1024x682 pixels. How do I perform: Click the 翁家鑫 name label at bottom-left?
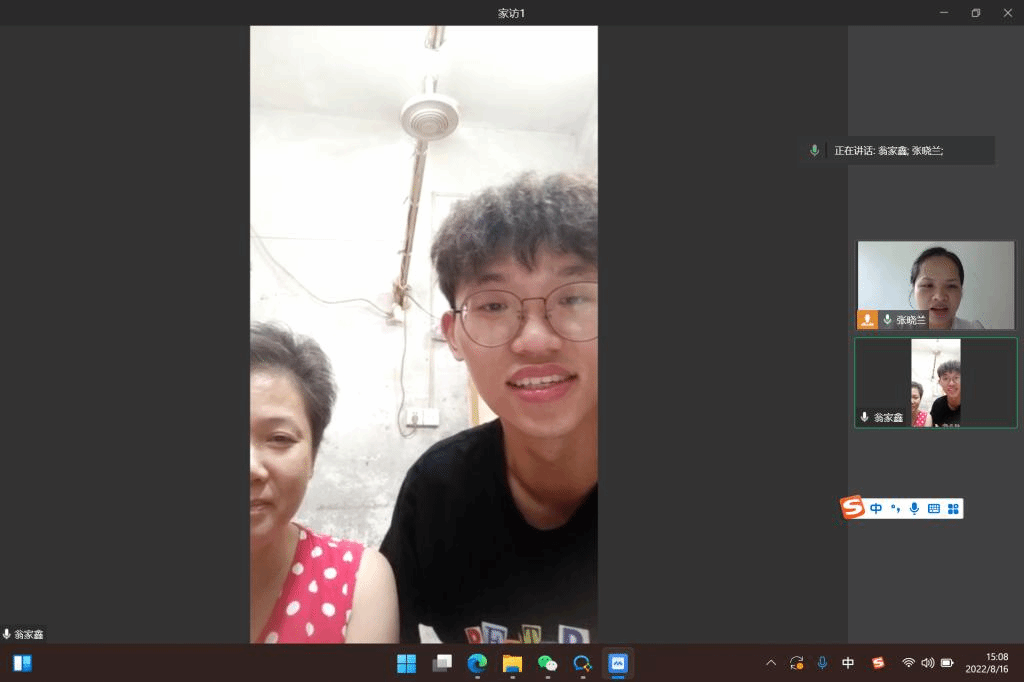coord(28,634)
